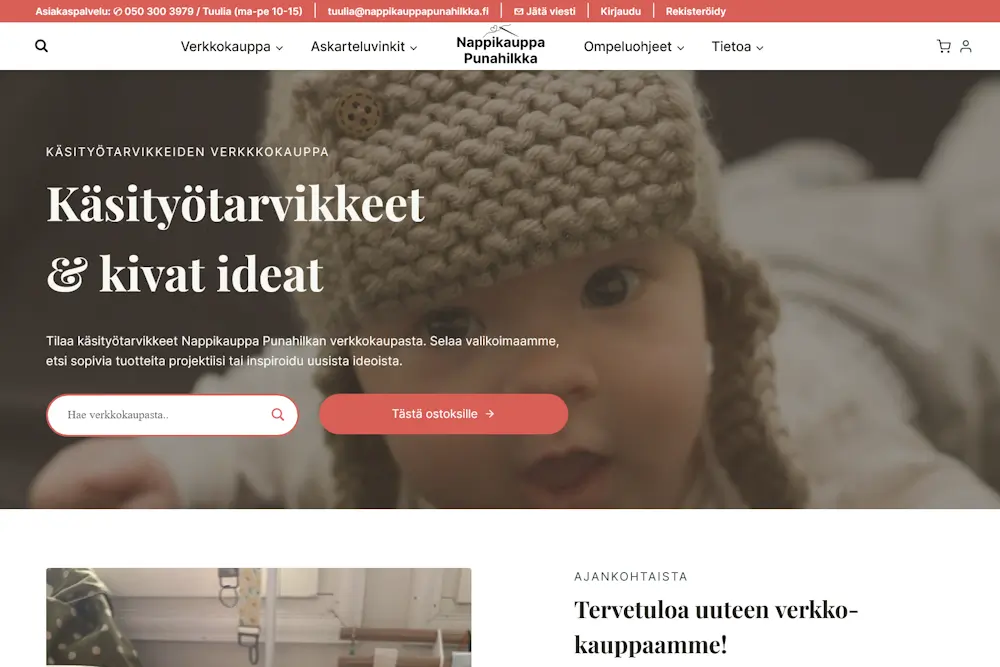Click the user account icon
The image size is (1000, 667).
966,46
